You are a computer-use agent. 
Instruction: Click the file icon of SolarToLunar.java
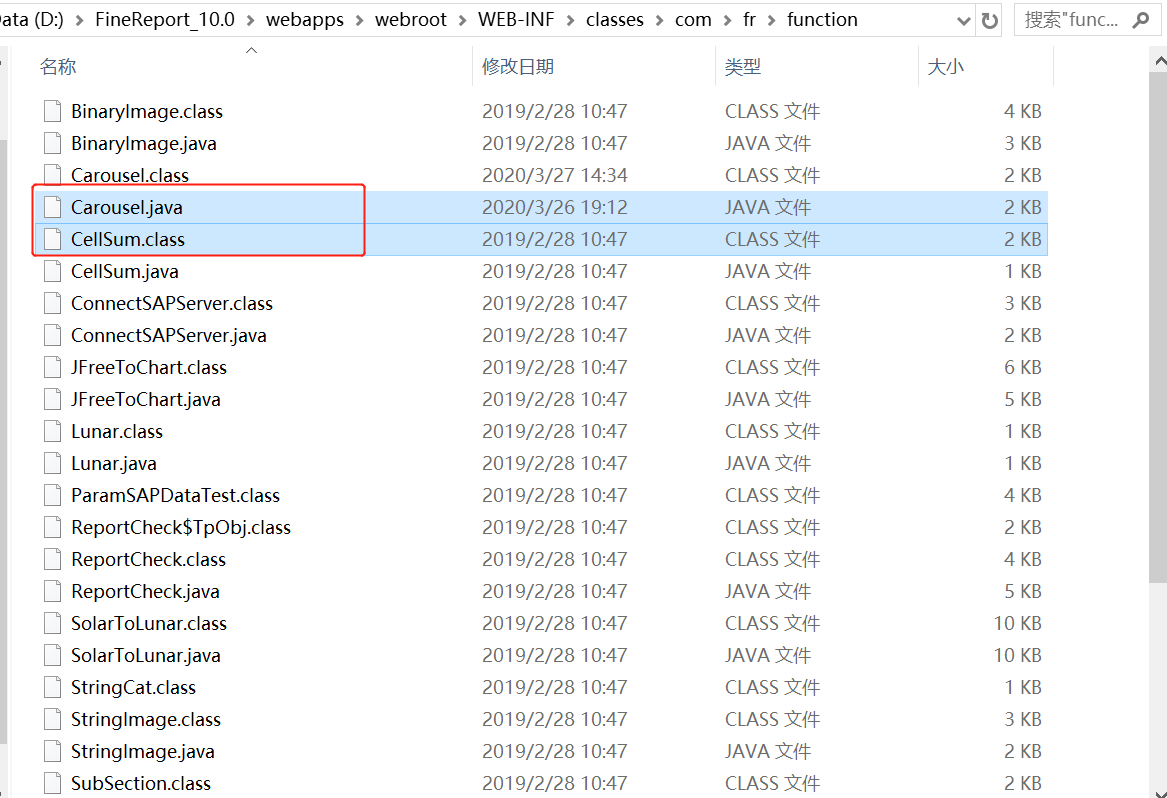[x=52, y=655]
